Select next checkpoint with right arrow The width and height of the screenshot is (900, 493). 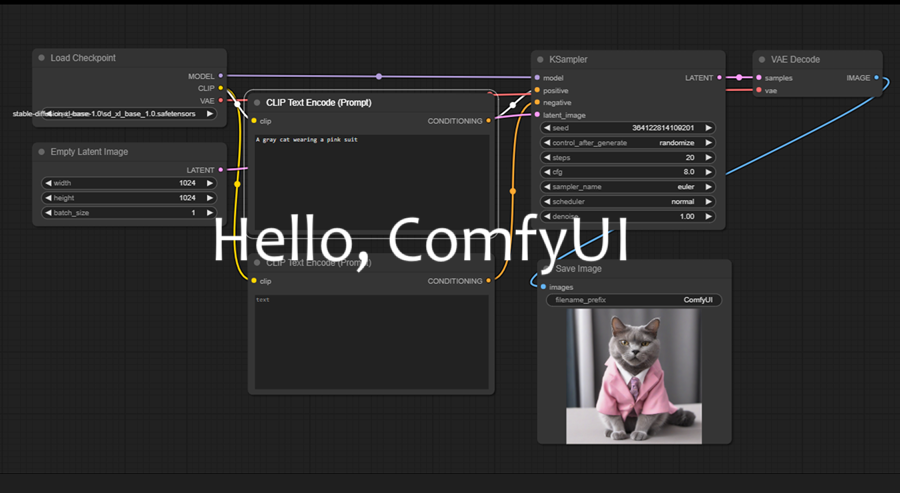(210, 114)
